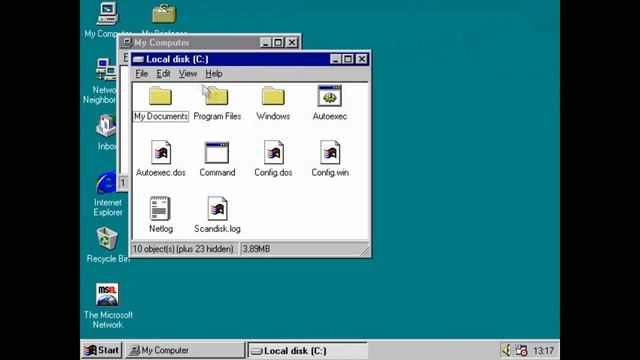Click The Microsoft Network desktop icon
Viewport: 640px width, 360px height.
point(107,295)
